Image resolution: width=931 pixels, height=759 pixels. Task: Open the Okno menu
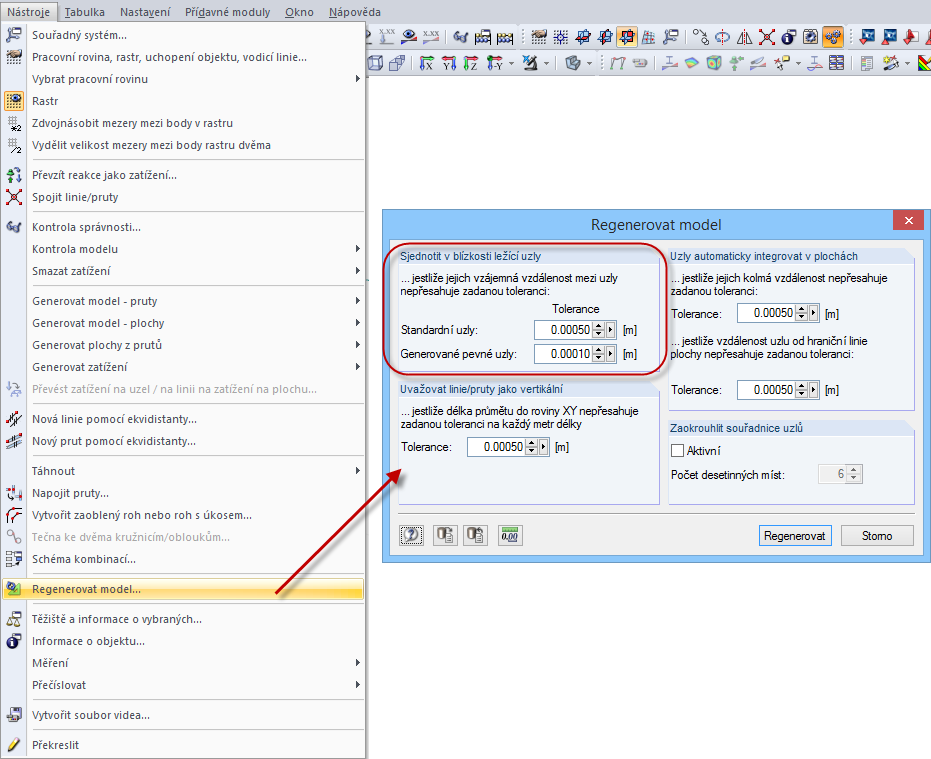(299, 12)
